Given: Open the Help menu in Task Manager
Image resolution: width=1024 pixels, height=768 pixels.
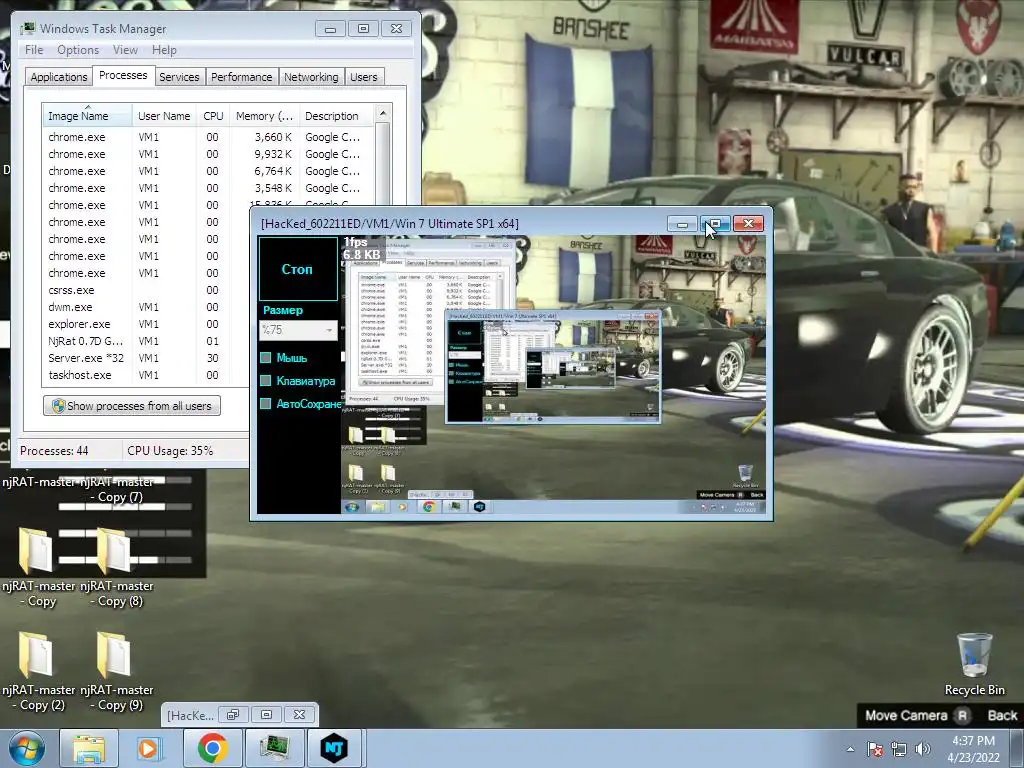Looking at the screenshot, I should [164, 50].
